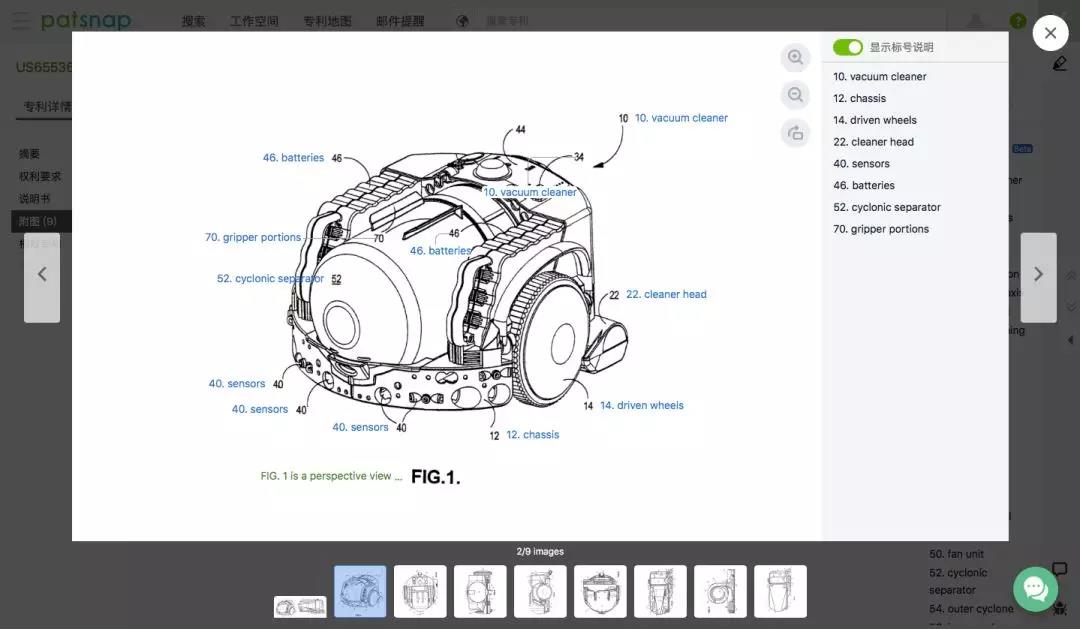Click the '22. cleaner head' drawing label
Image resolution: width=1080 pixels, height=629 pixels.
[666, 294]
